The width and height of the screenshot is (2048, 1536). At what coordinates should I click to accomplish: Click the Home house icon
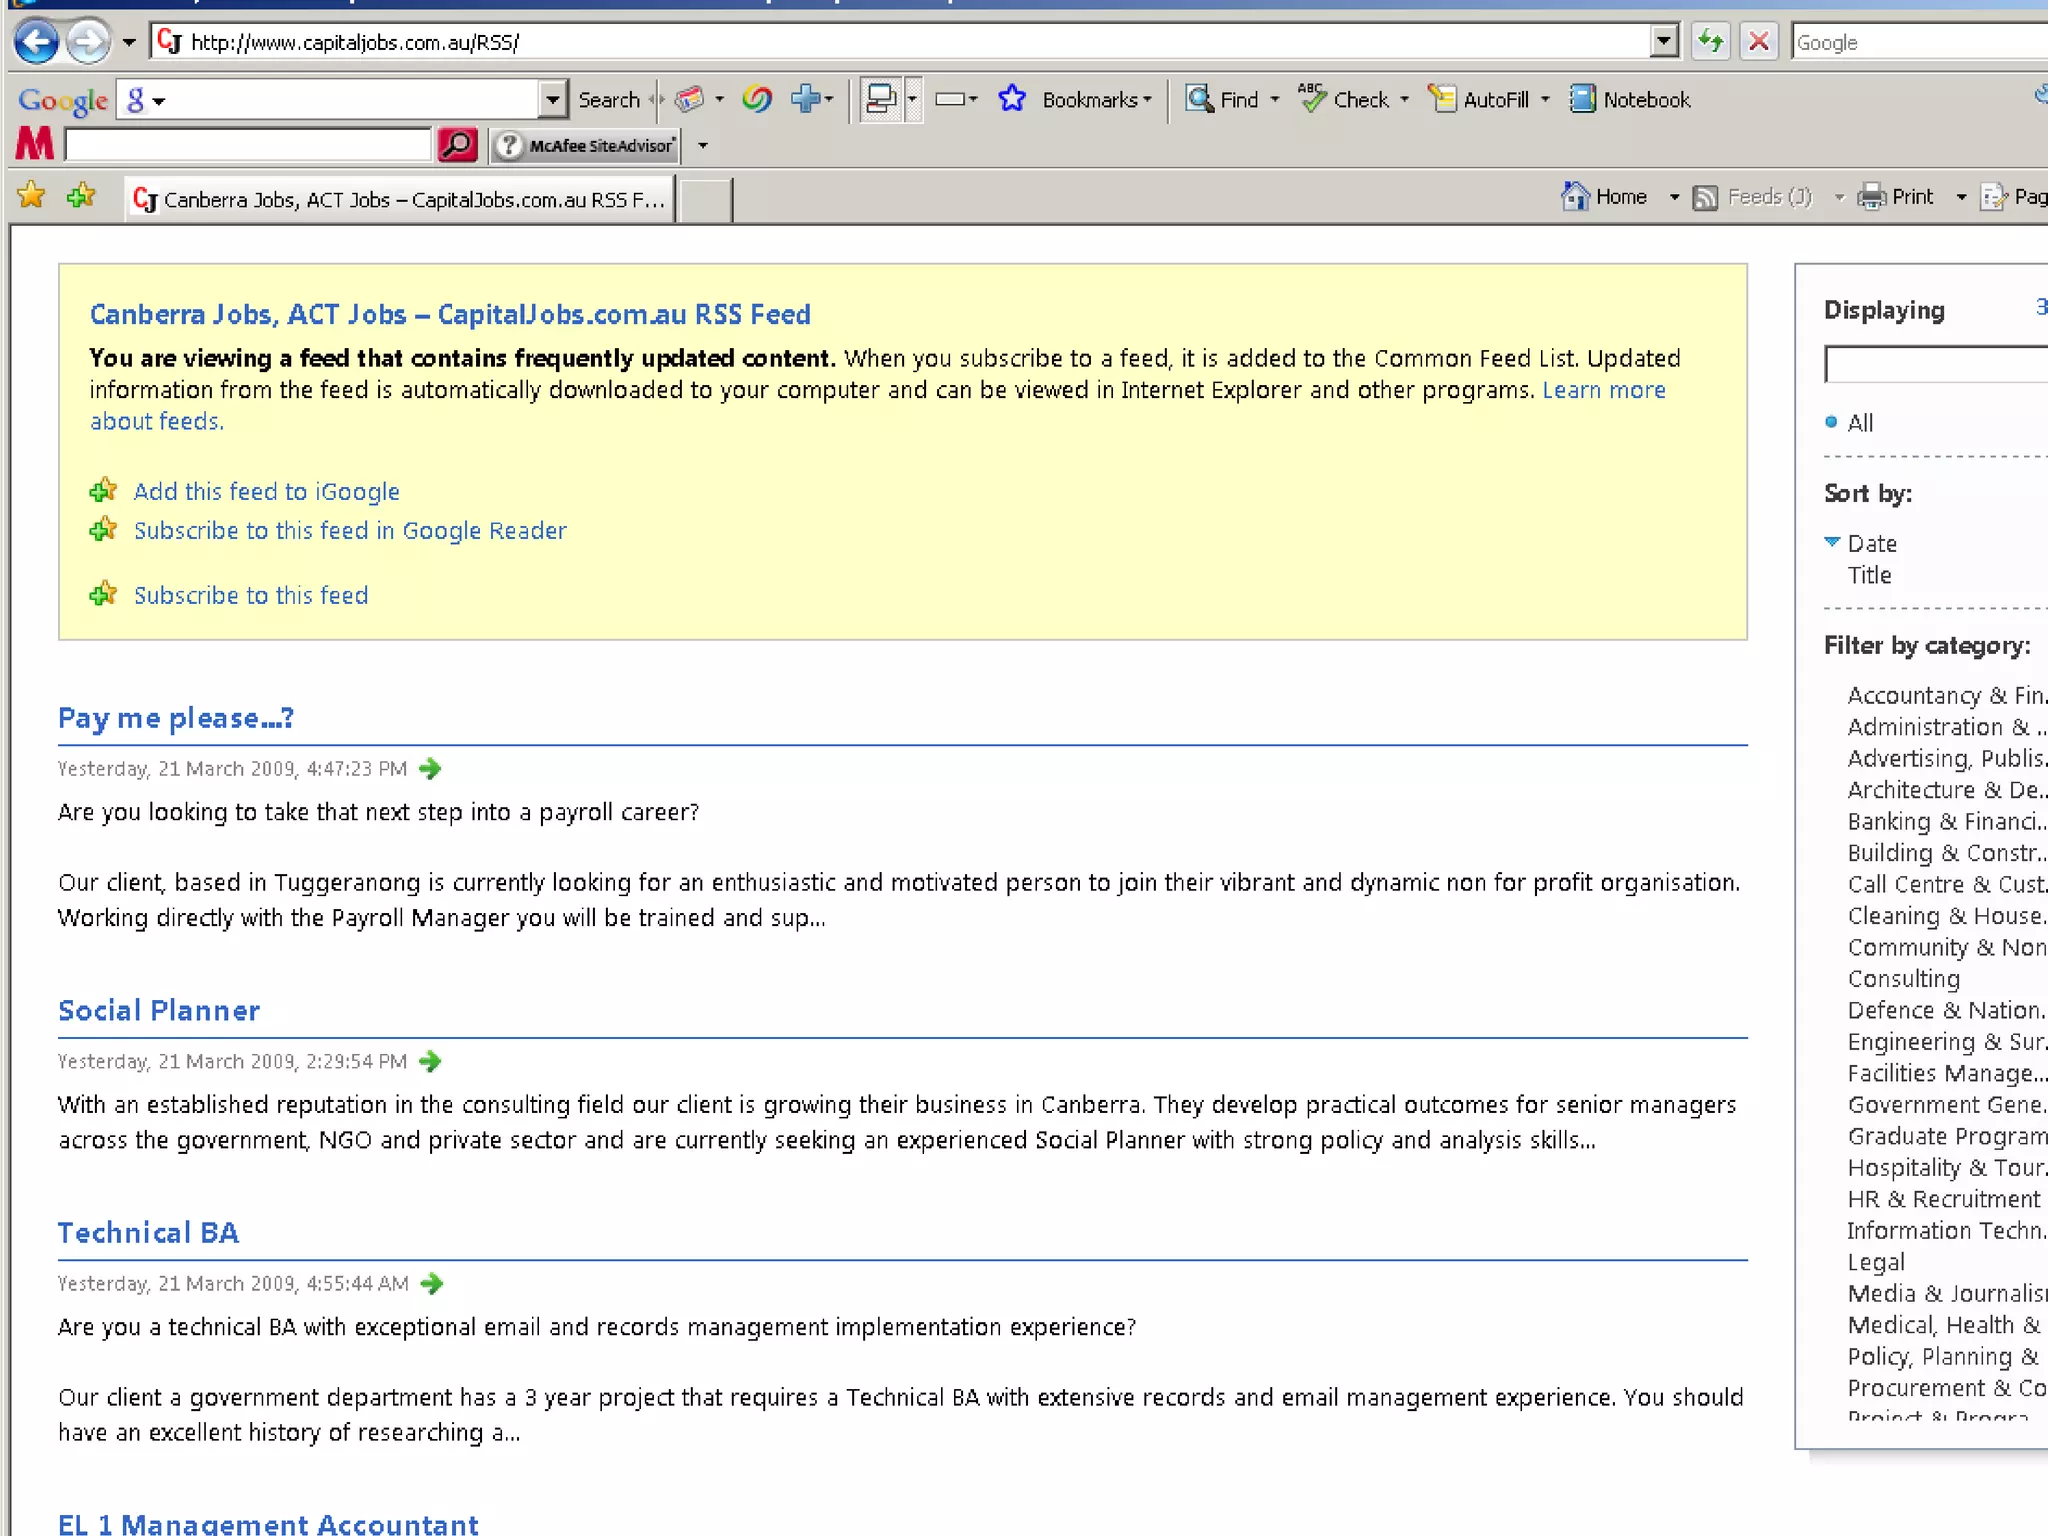click(x=1576, y=197)
